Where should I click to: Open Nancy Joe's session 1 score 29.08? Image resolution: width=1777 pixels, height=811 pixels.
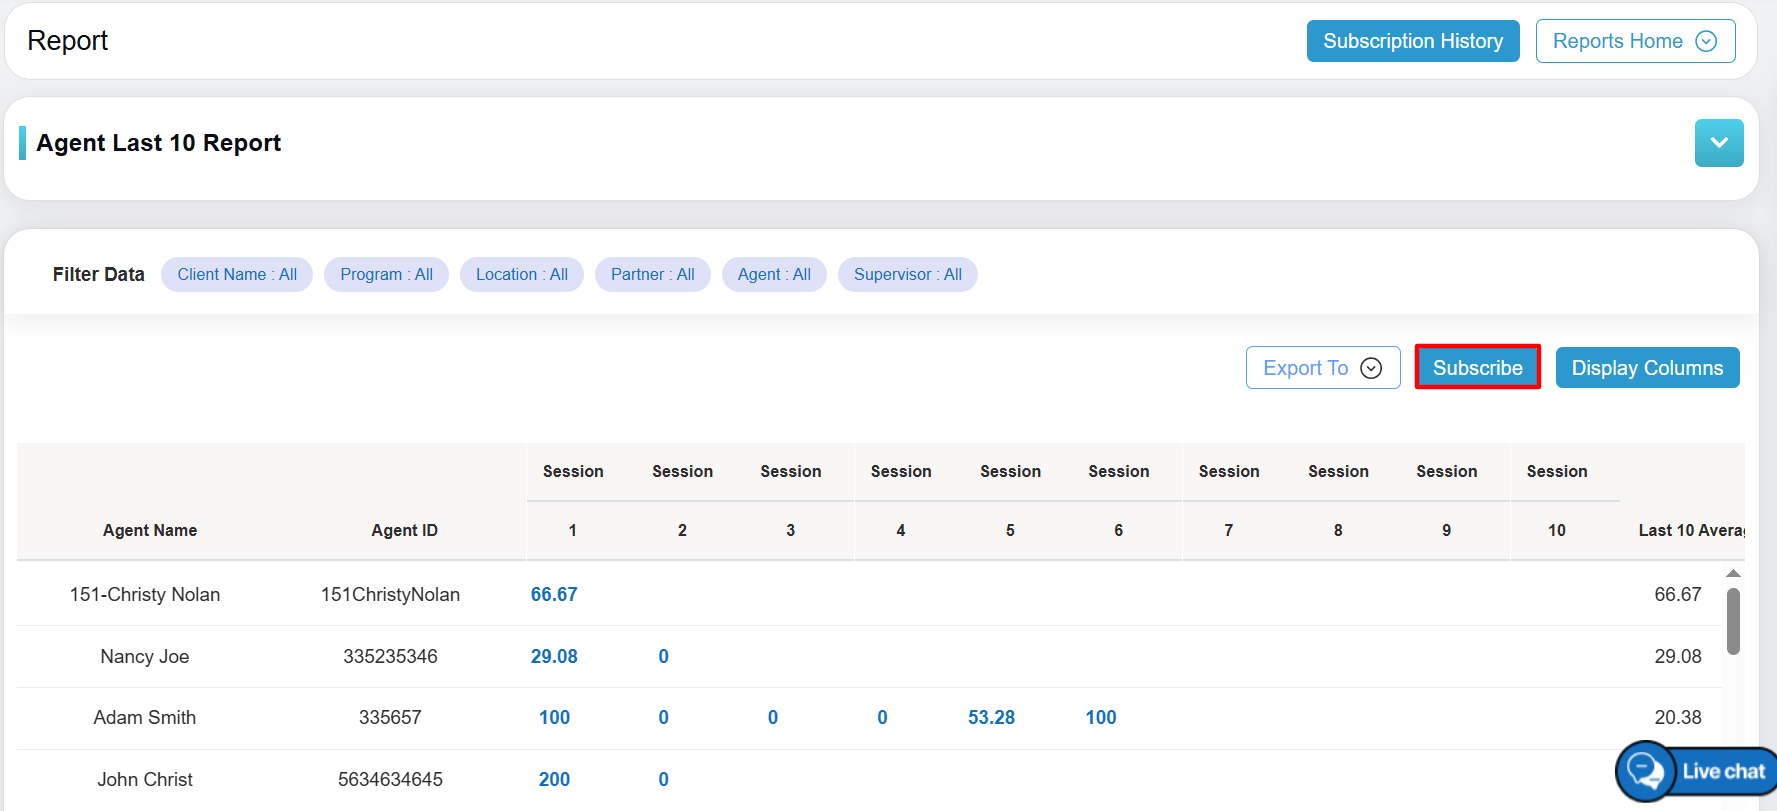click(x=554, y=656)
